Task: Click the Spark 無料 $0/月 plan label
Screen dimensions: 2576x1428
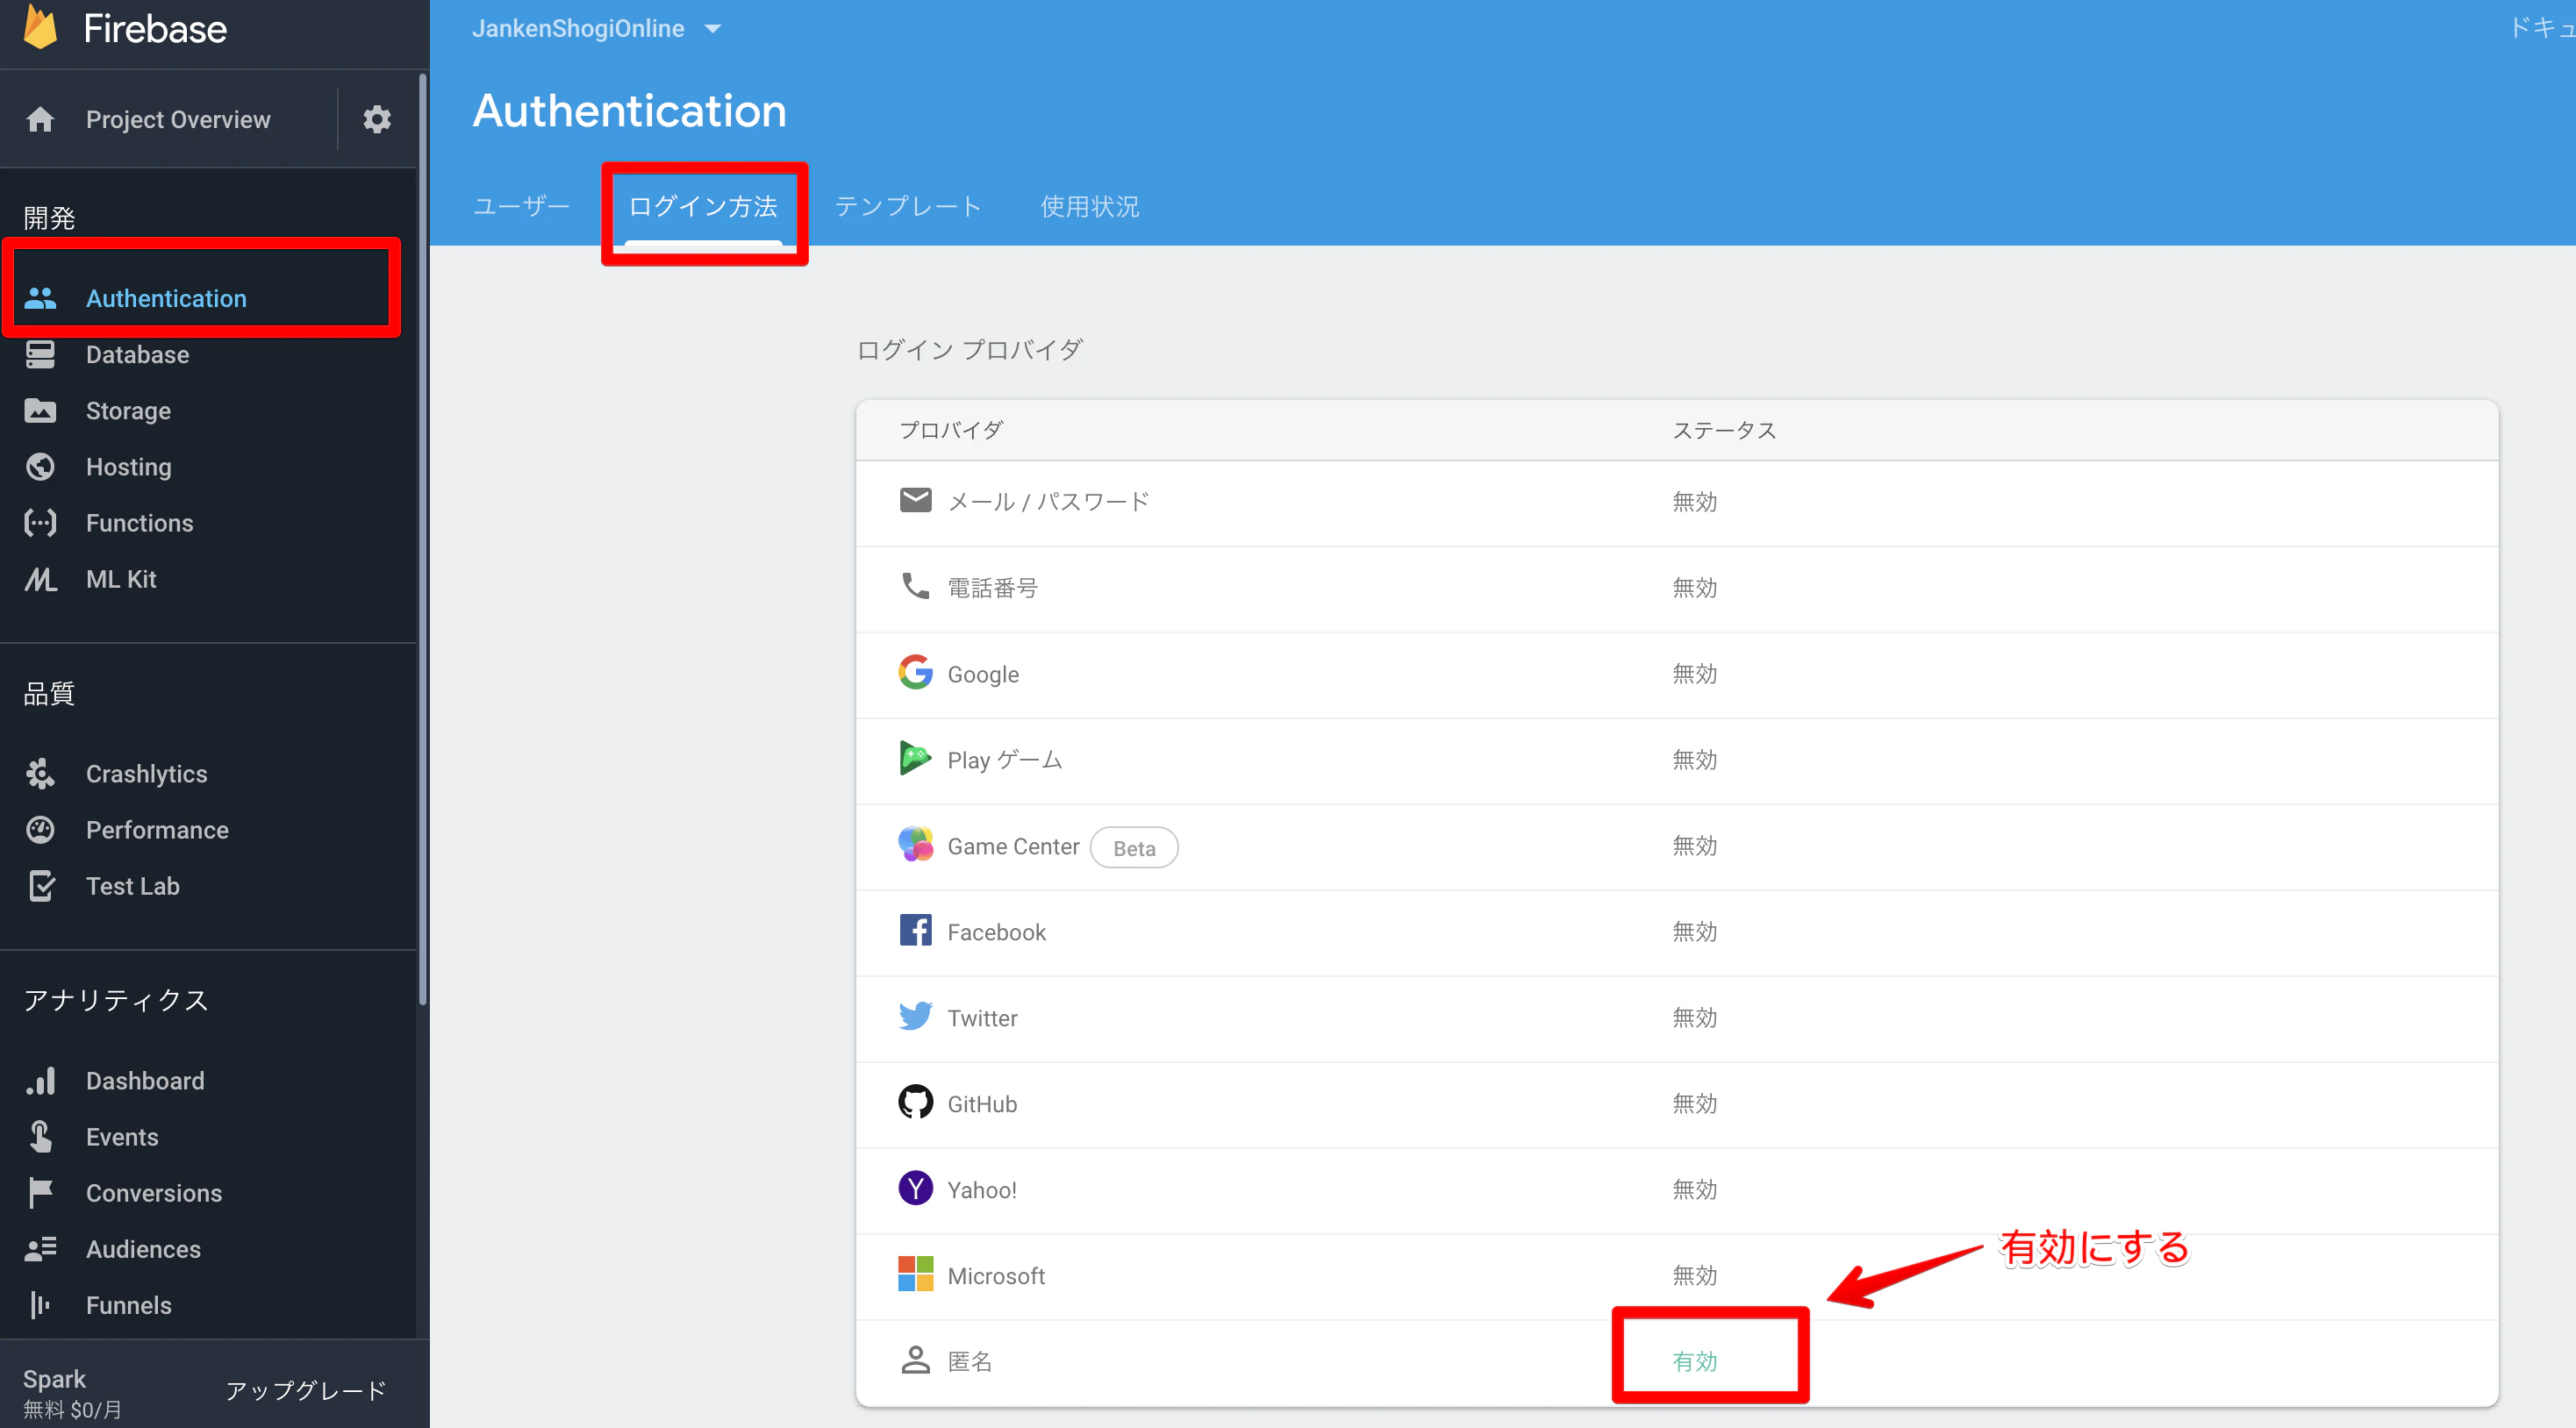Action: pyautogui.click(x=72, y=1393)
